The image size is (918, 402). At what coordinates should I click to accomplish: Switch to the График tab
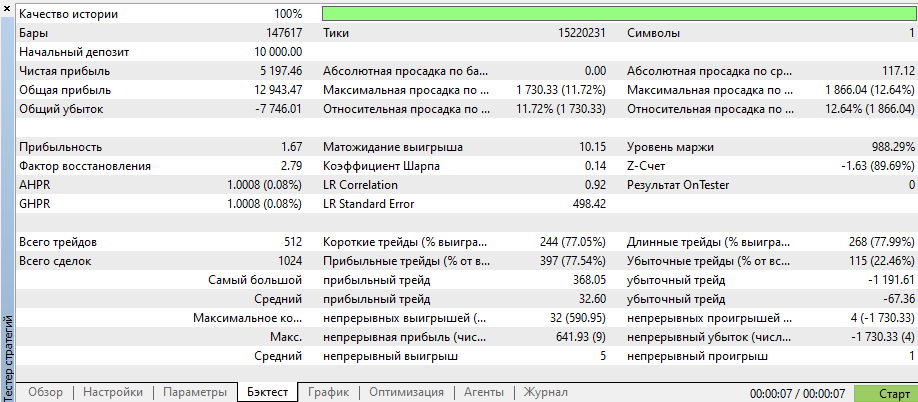pos(328,392)
